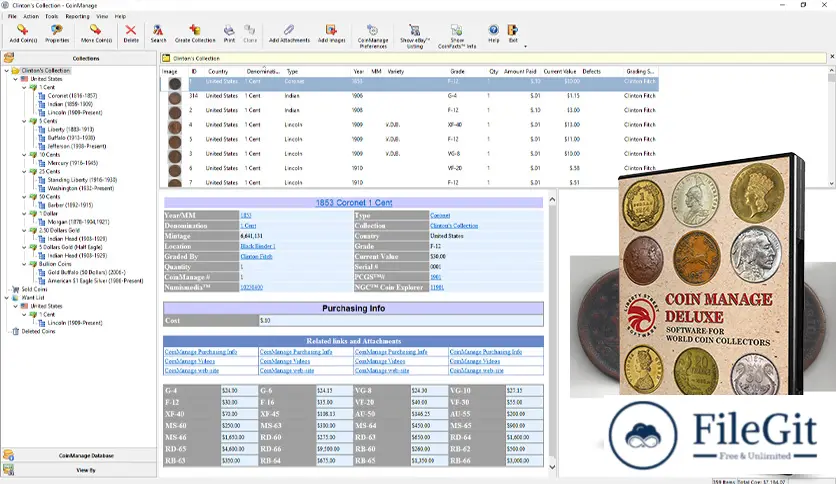This screenshot has height=484, width=836.
Task: Collapse the 10 Cents tree node
Action: pyautogui.click(x=24, y=155)
